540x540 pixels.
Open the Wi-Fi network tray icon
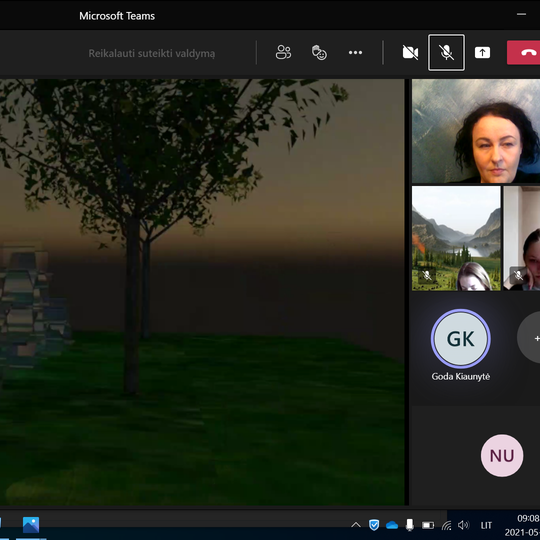coord(446,525)
